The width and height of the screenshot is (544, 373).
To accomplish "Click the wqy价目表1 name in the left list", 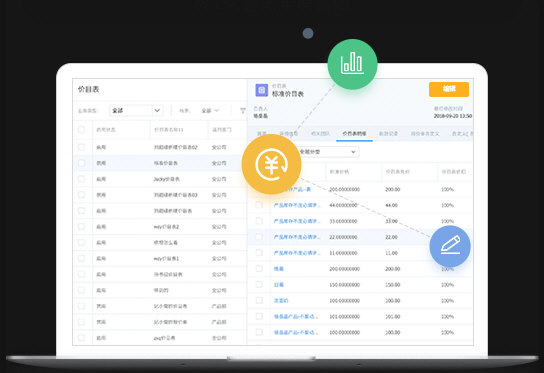I will 167,259.
